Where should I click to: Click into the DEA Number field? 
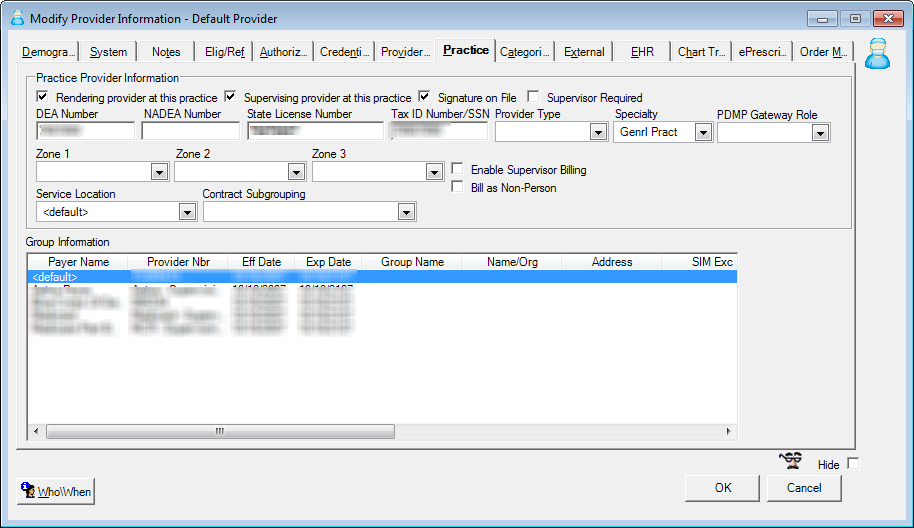click(x=86, y=131)
